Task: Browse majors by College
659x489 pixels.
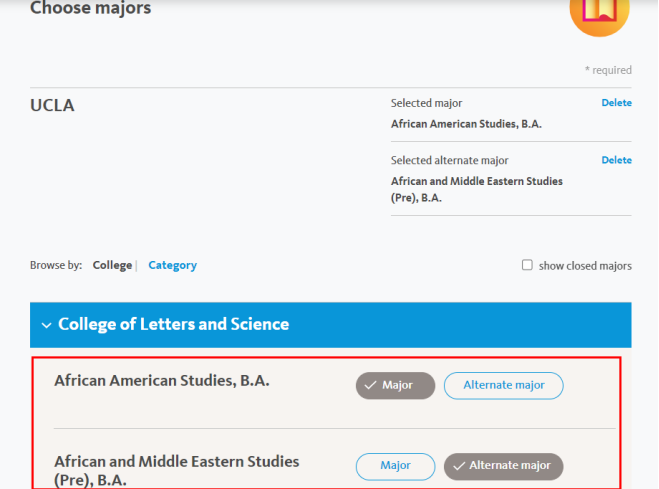Action: pyautogui.click(x=112, y=266)
